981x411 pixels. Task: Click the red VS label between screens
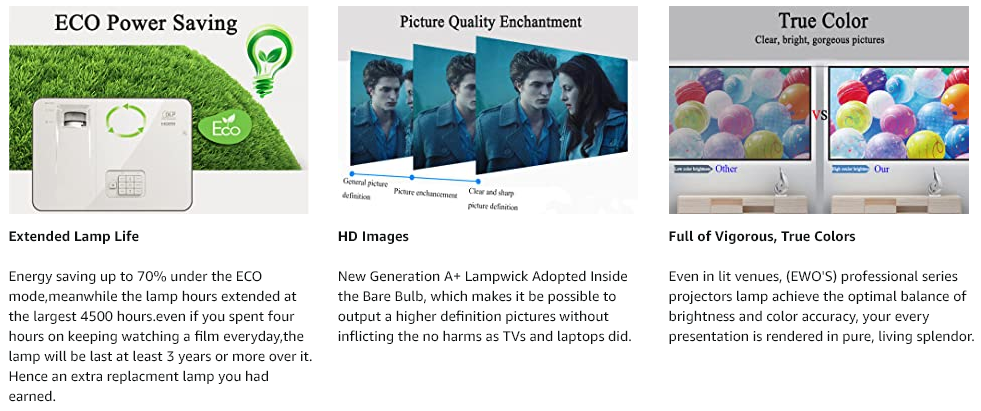[819, 115]
